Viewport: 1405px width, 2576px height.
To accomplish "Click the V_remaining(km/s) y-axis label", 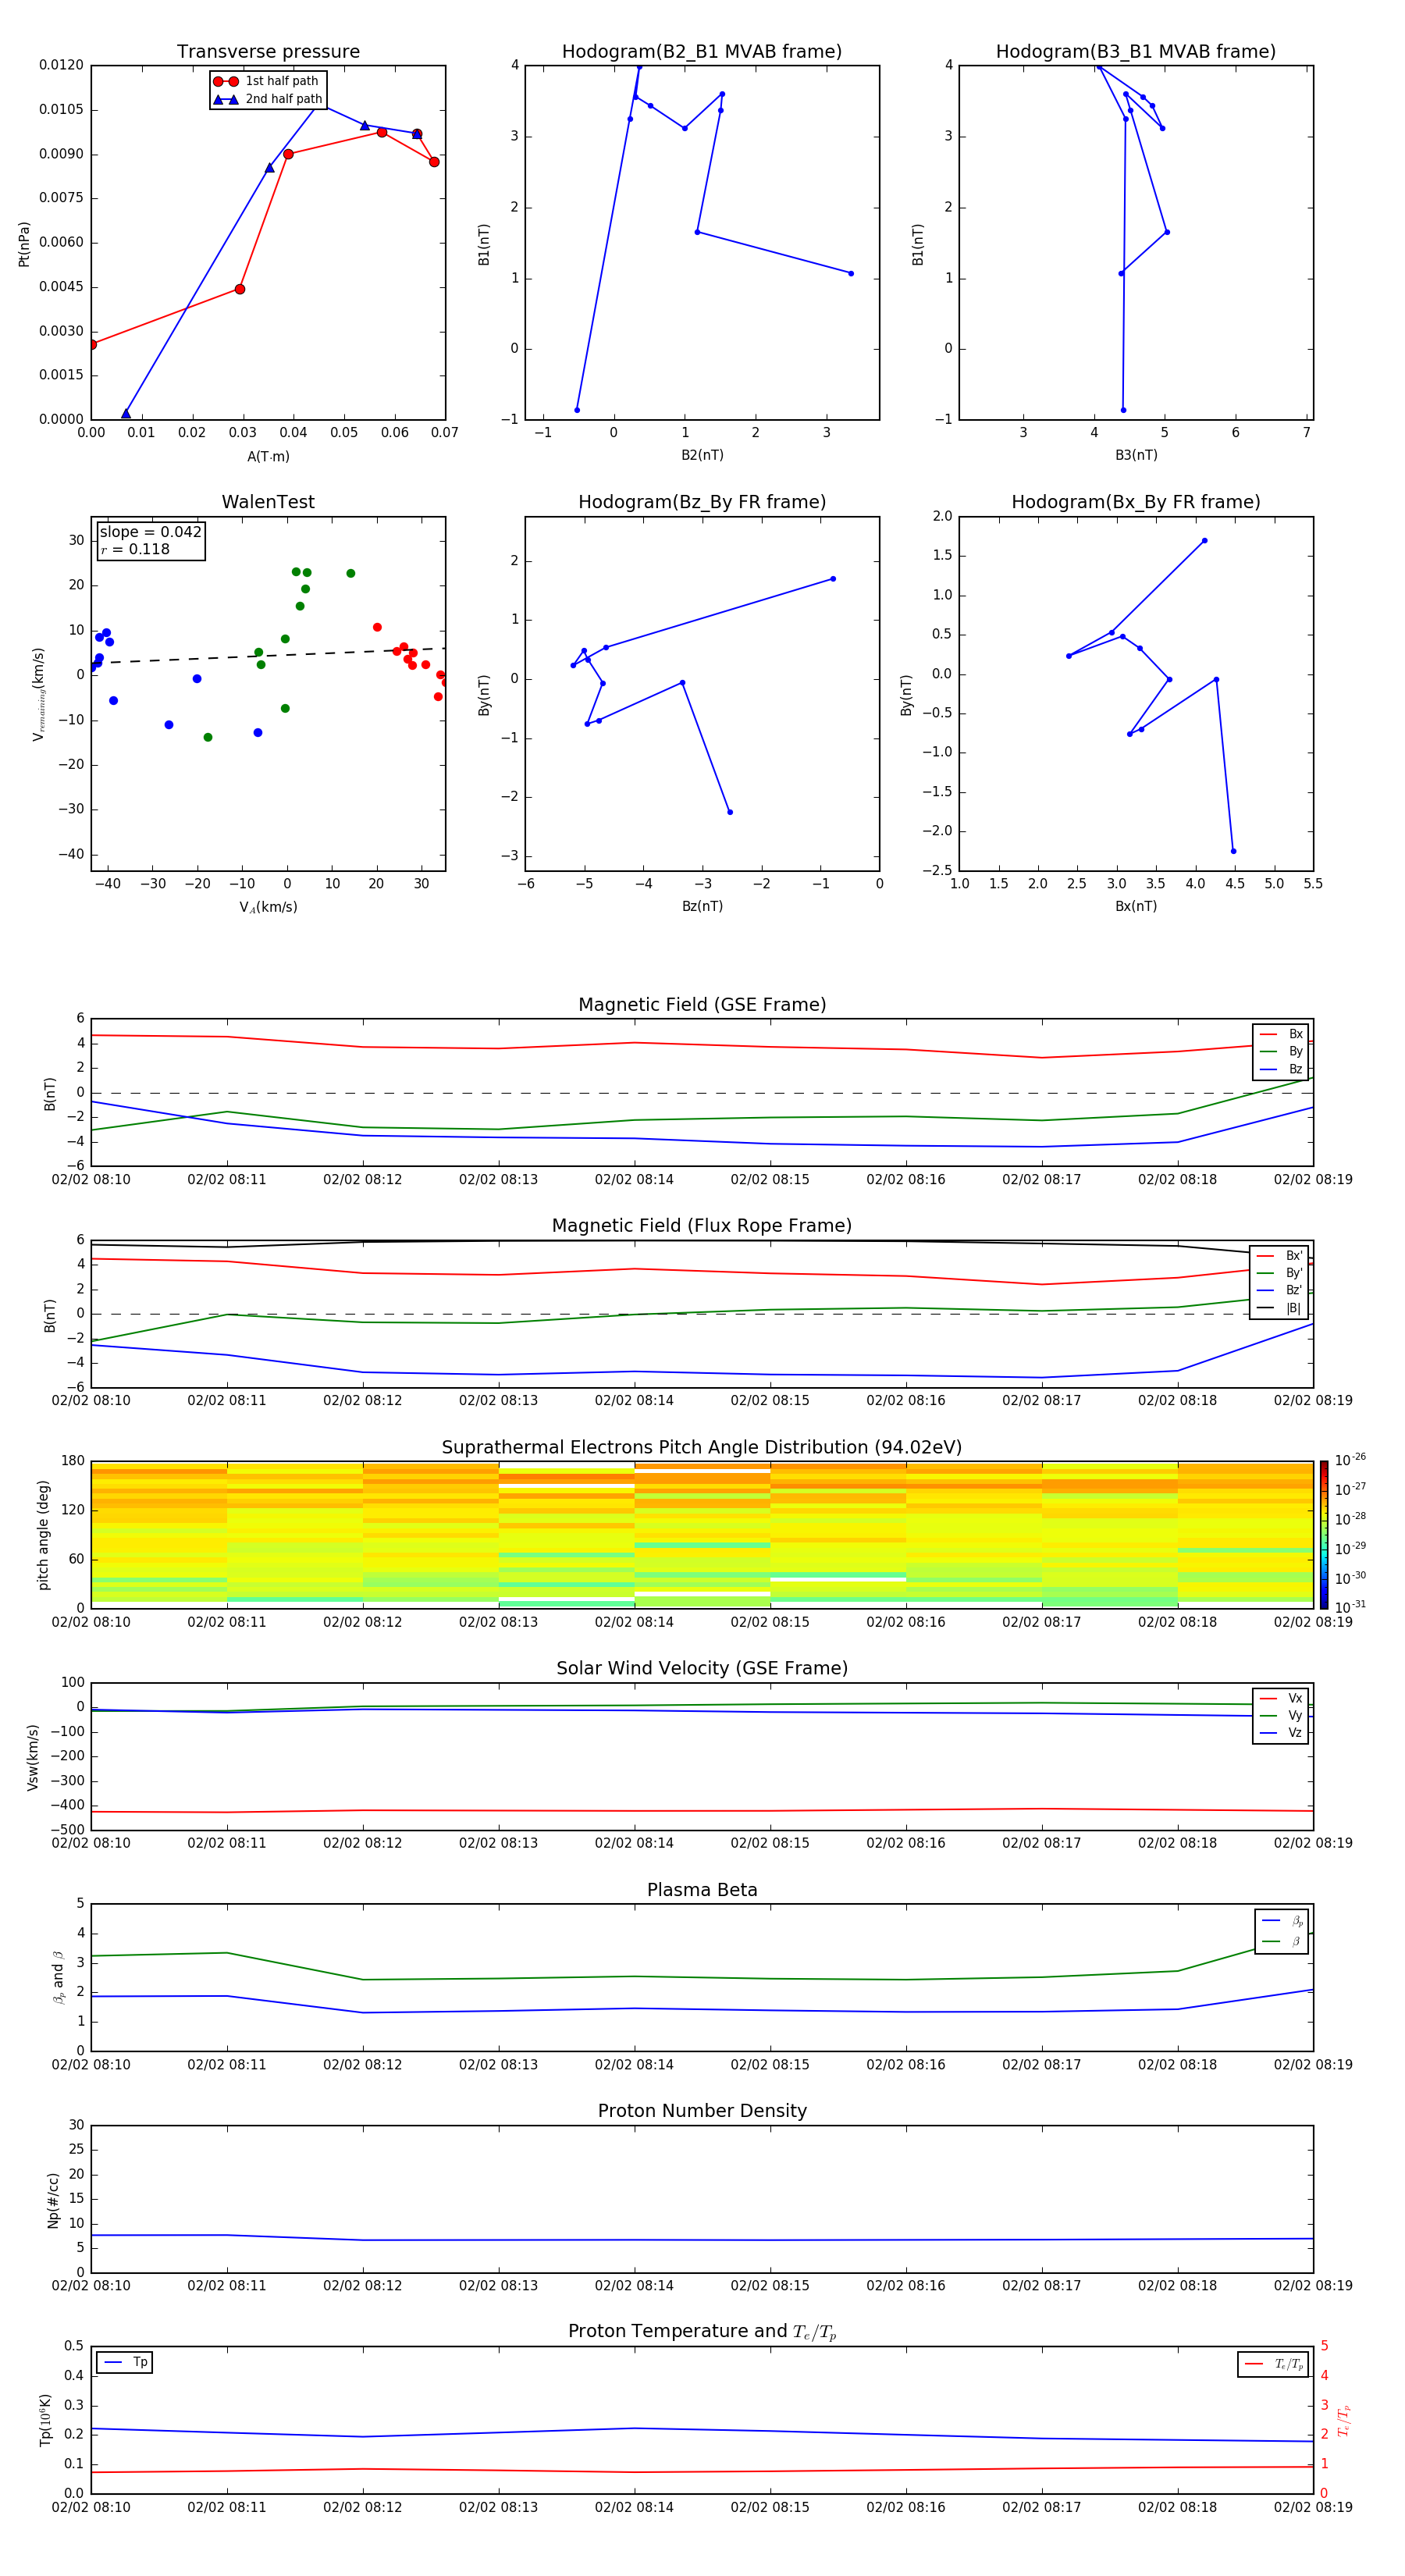I will (39, 695).
